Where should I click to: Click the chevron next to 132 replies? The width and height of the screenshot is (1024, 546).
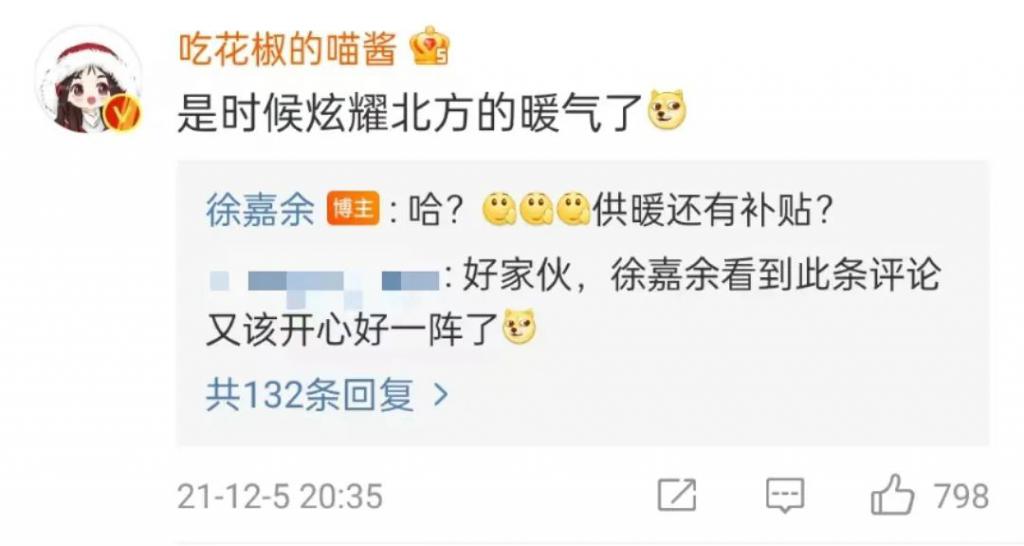coord(441,395)
